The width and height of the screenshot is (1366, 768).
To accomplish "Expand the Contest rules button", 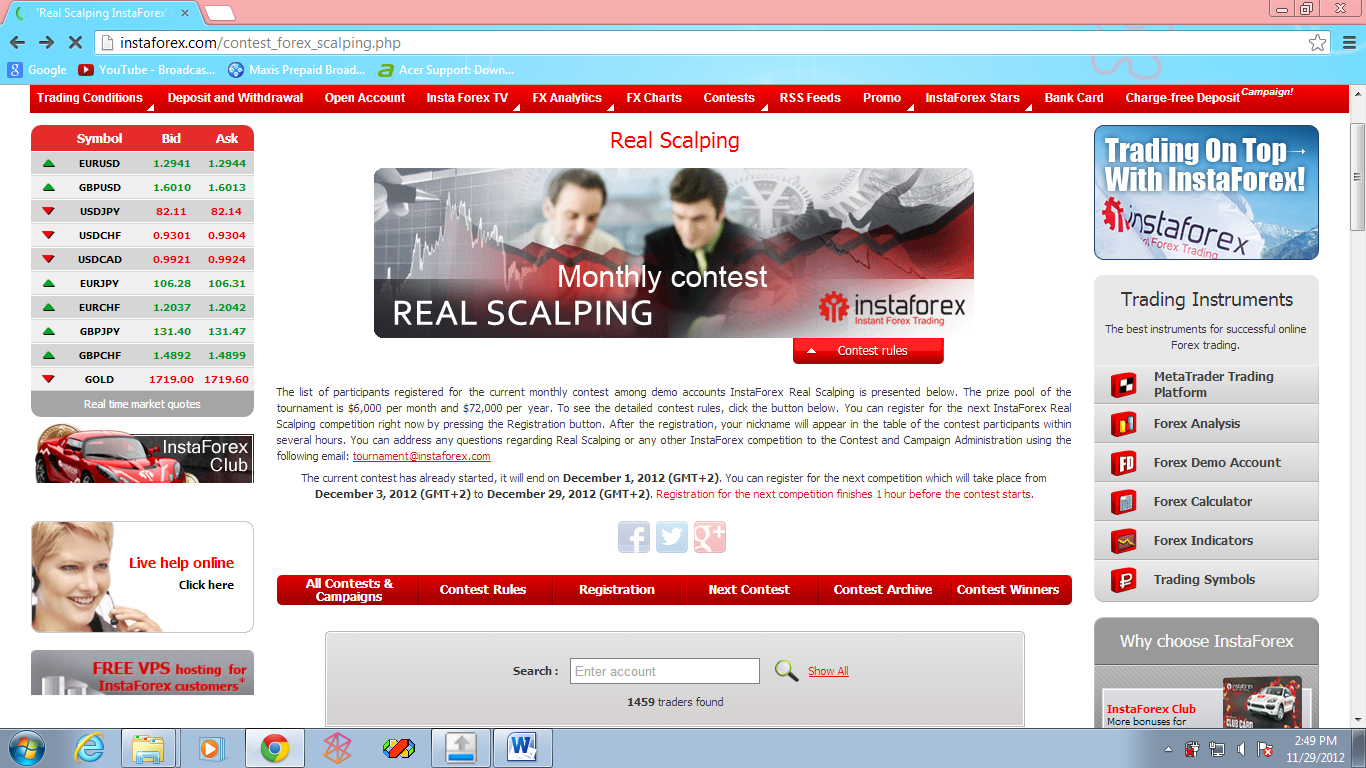I will pyautogui.click(x=868, y=351).
